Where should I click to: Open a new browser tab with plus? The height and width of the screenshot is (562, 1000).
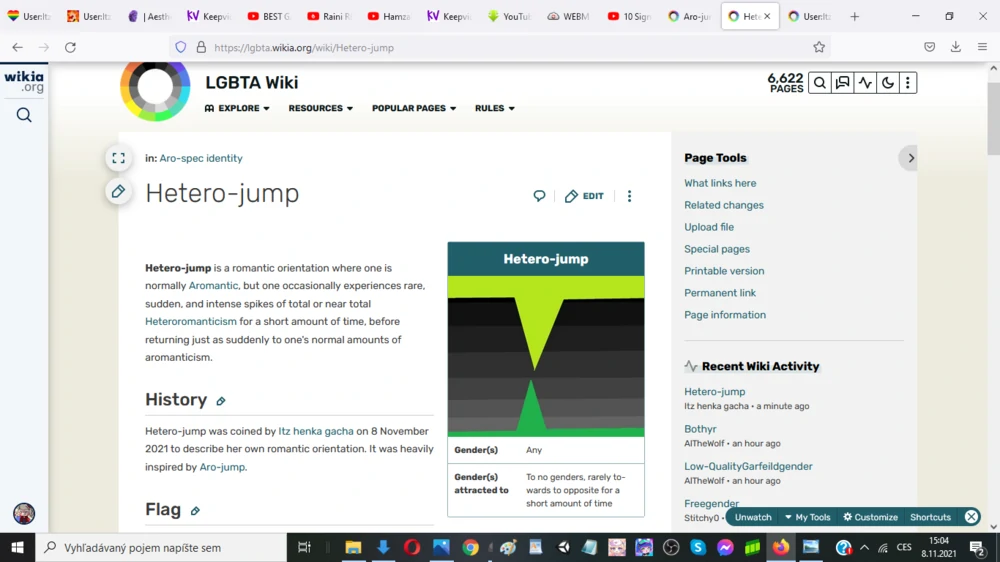click(855, 17)
